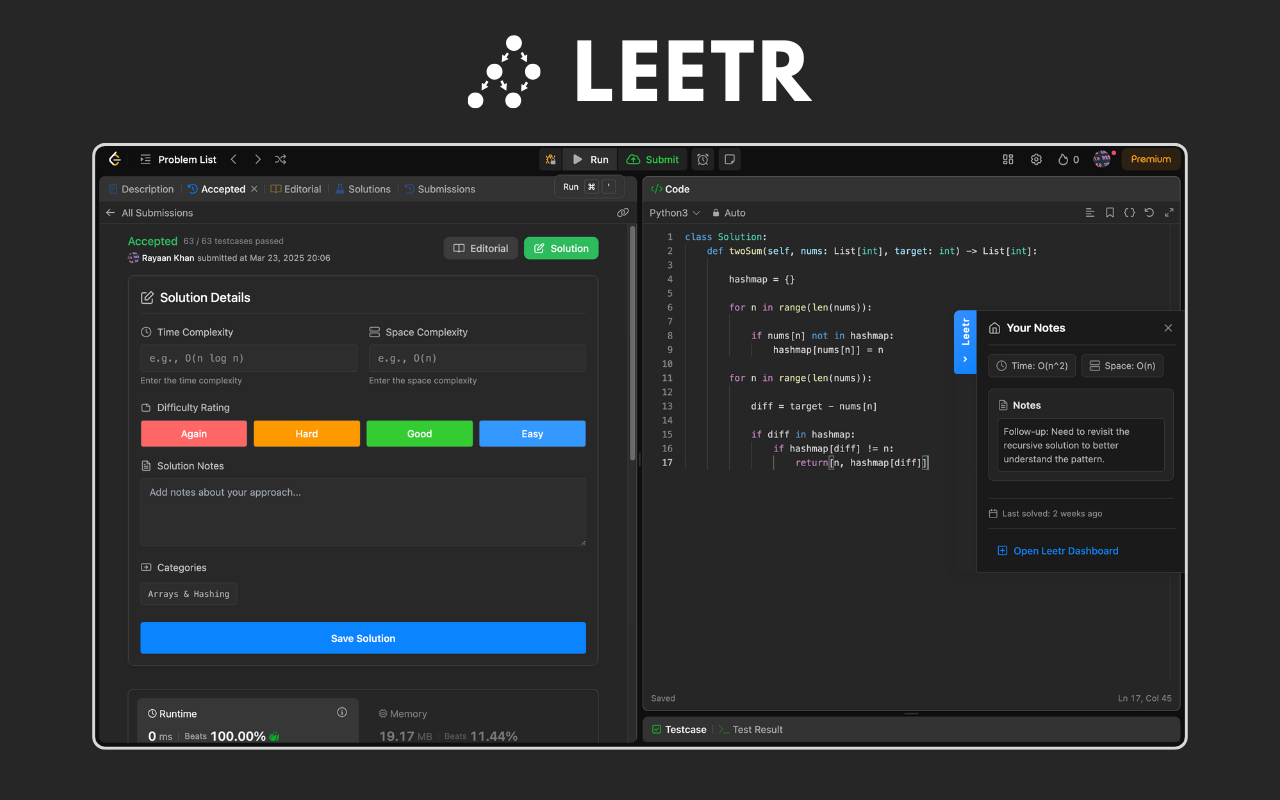
Task: Open the Problem List panel
Action: click(x=178, y=159)
